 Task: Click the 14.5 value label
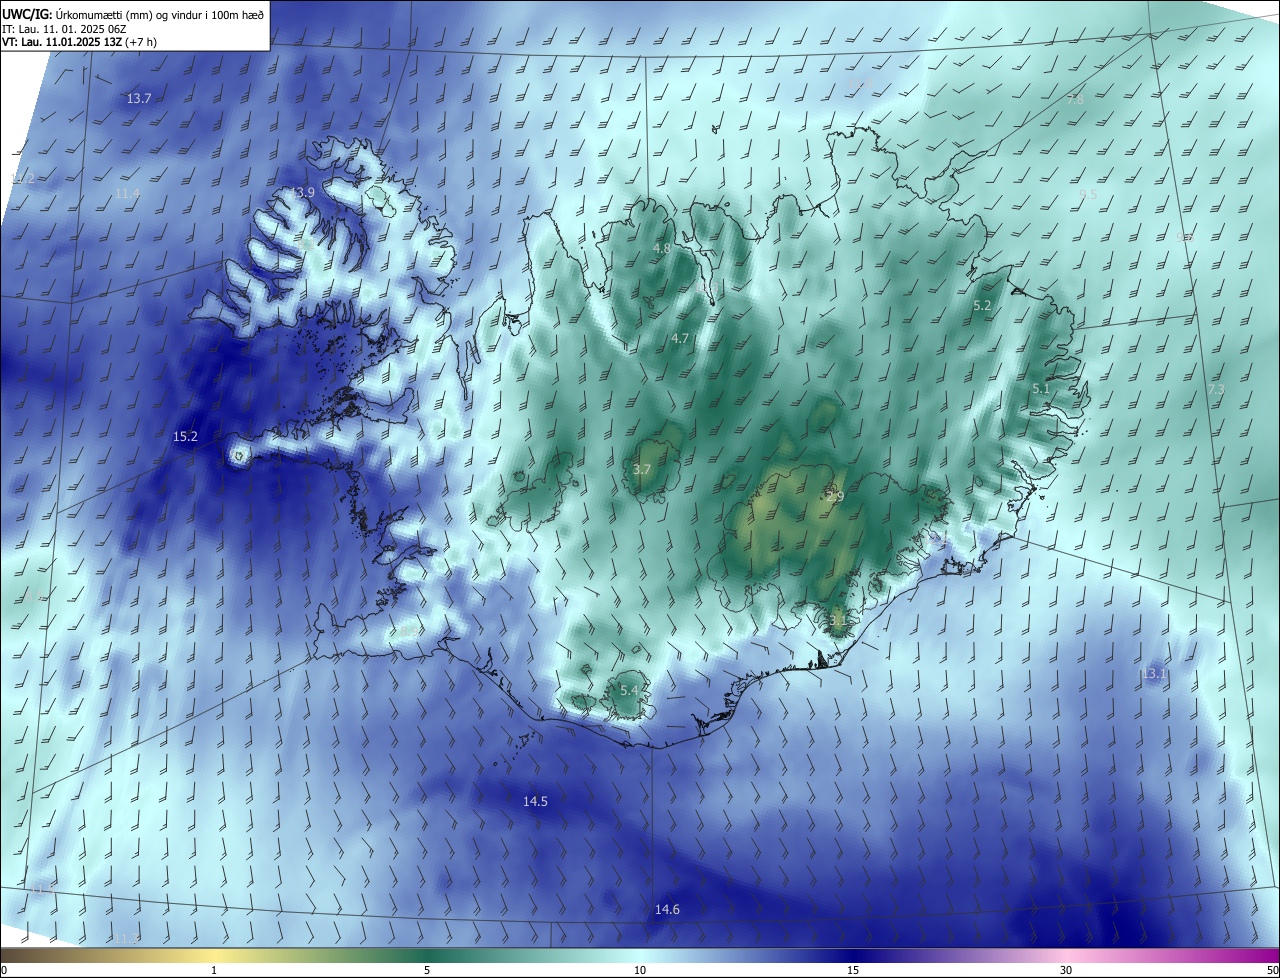click(535, 802)
